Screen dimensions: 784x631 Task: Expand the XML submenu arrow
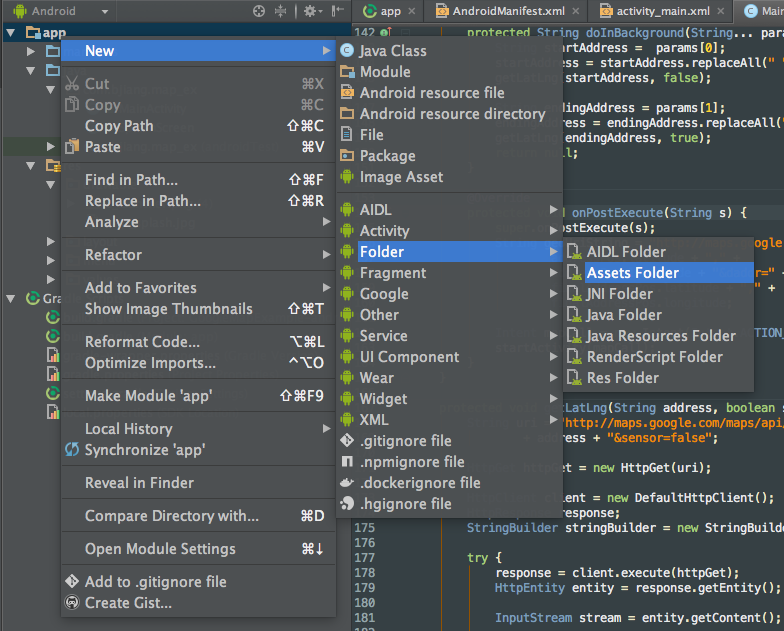[553, 420]
